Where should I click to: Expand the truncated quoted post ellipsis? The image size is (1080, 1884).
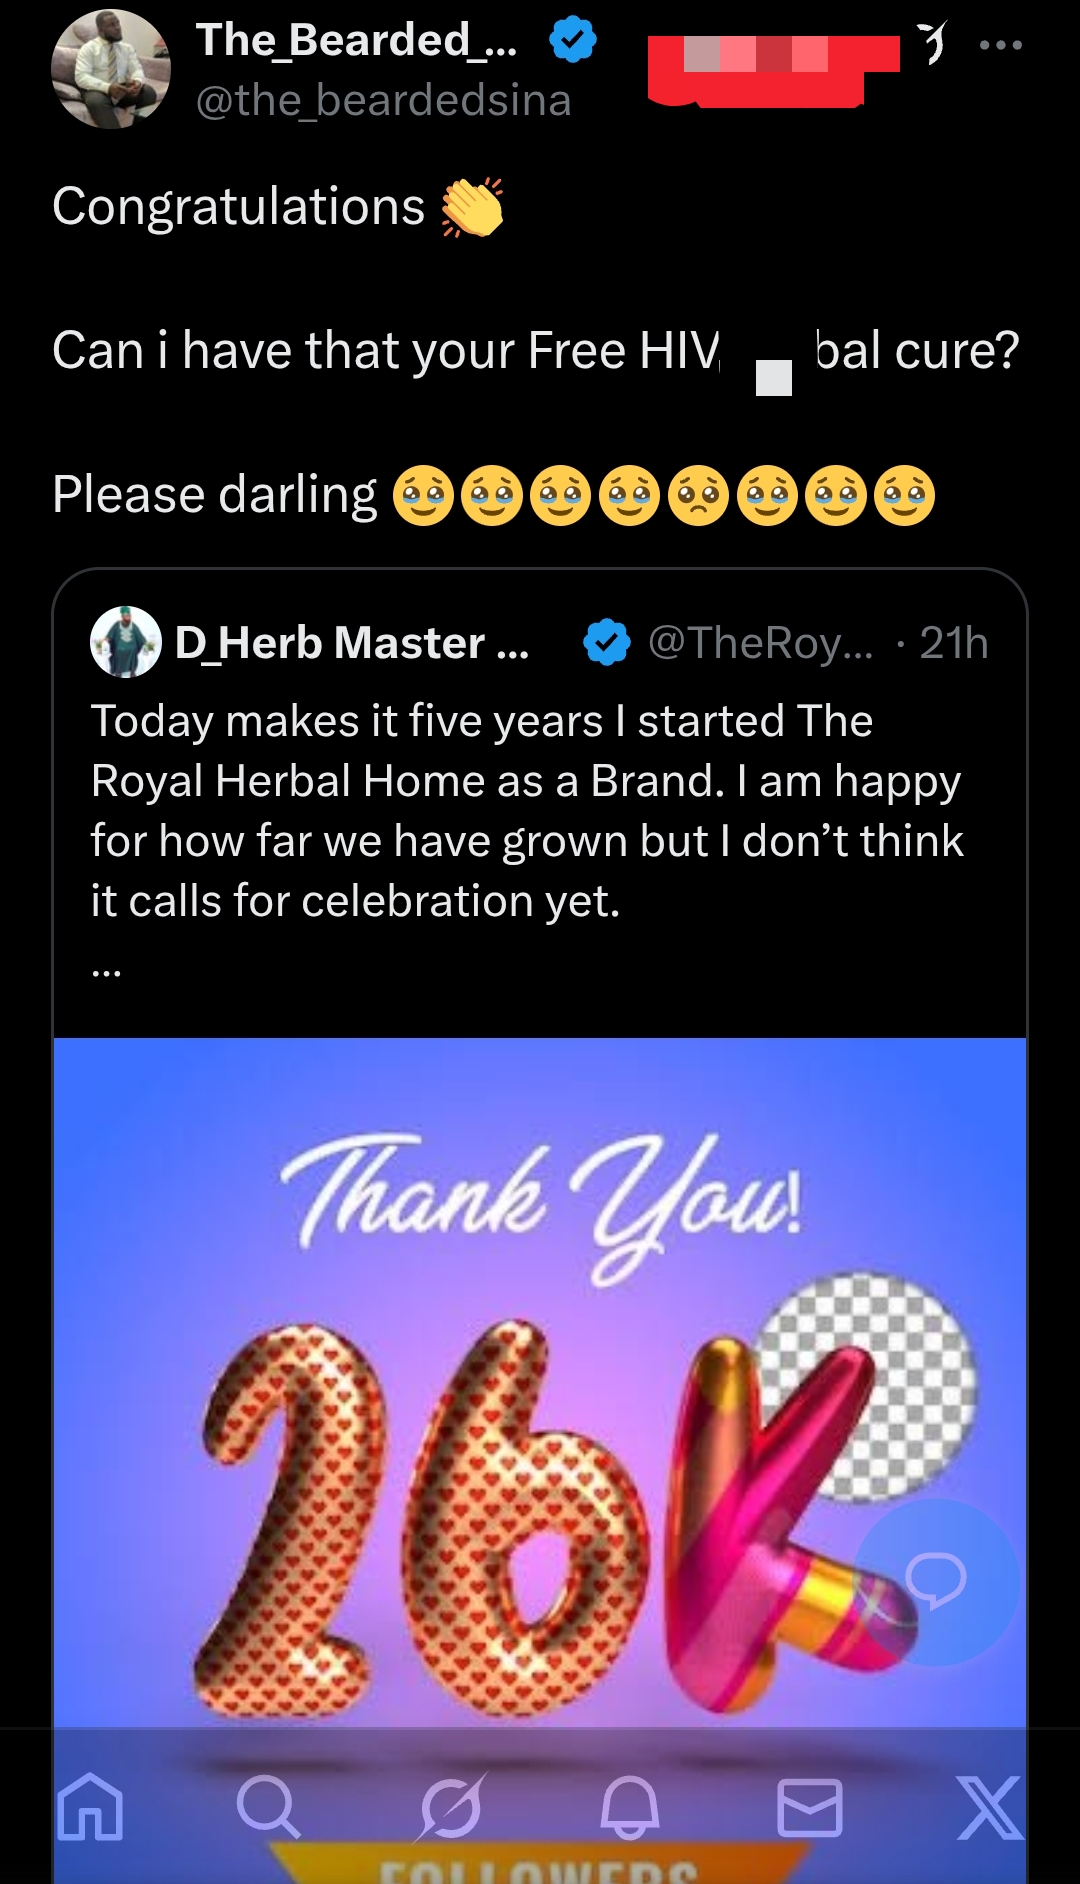106,968
